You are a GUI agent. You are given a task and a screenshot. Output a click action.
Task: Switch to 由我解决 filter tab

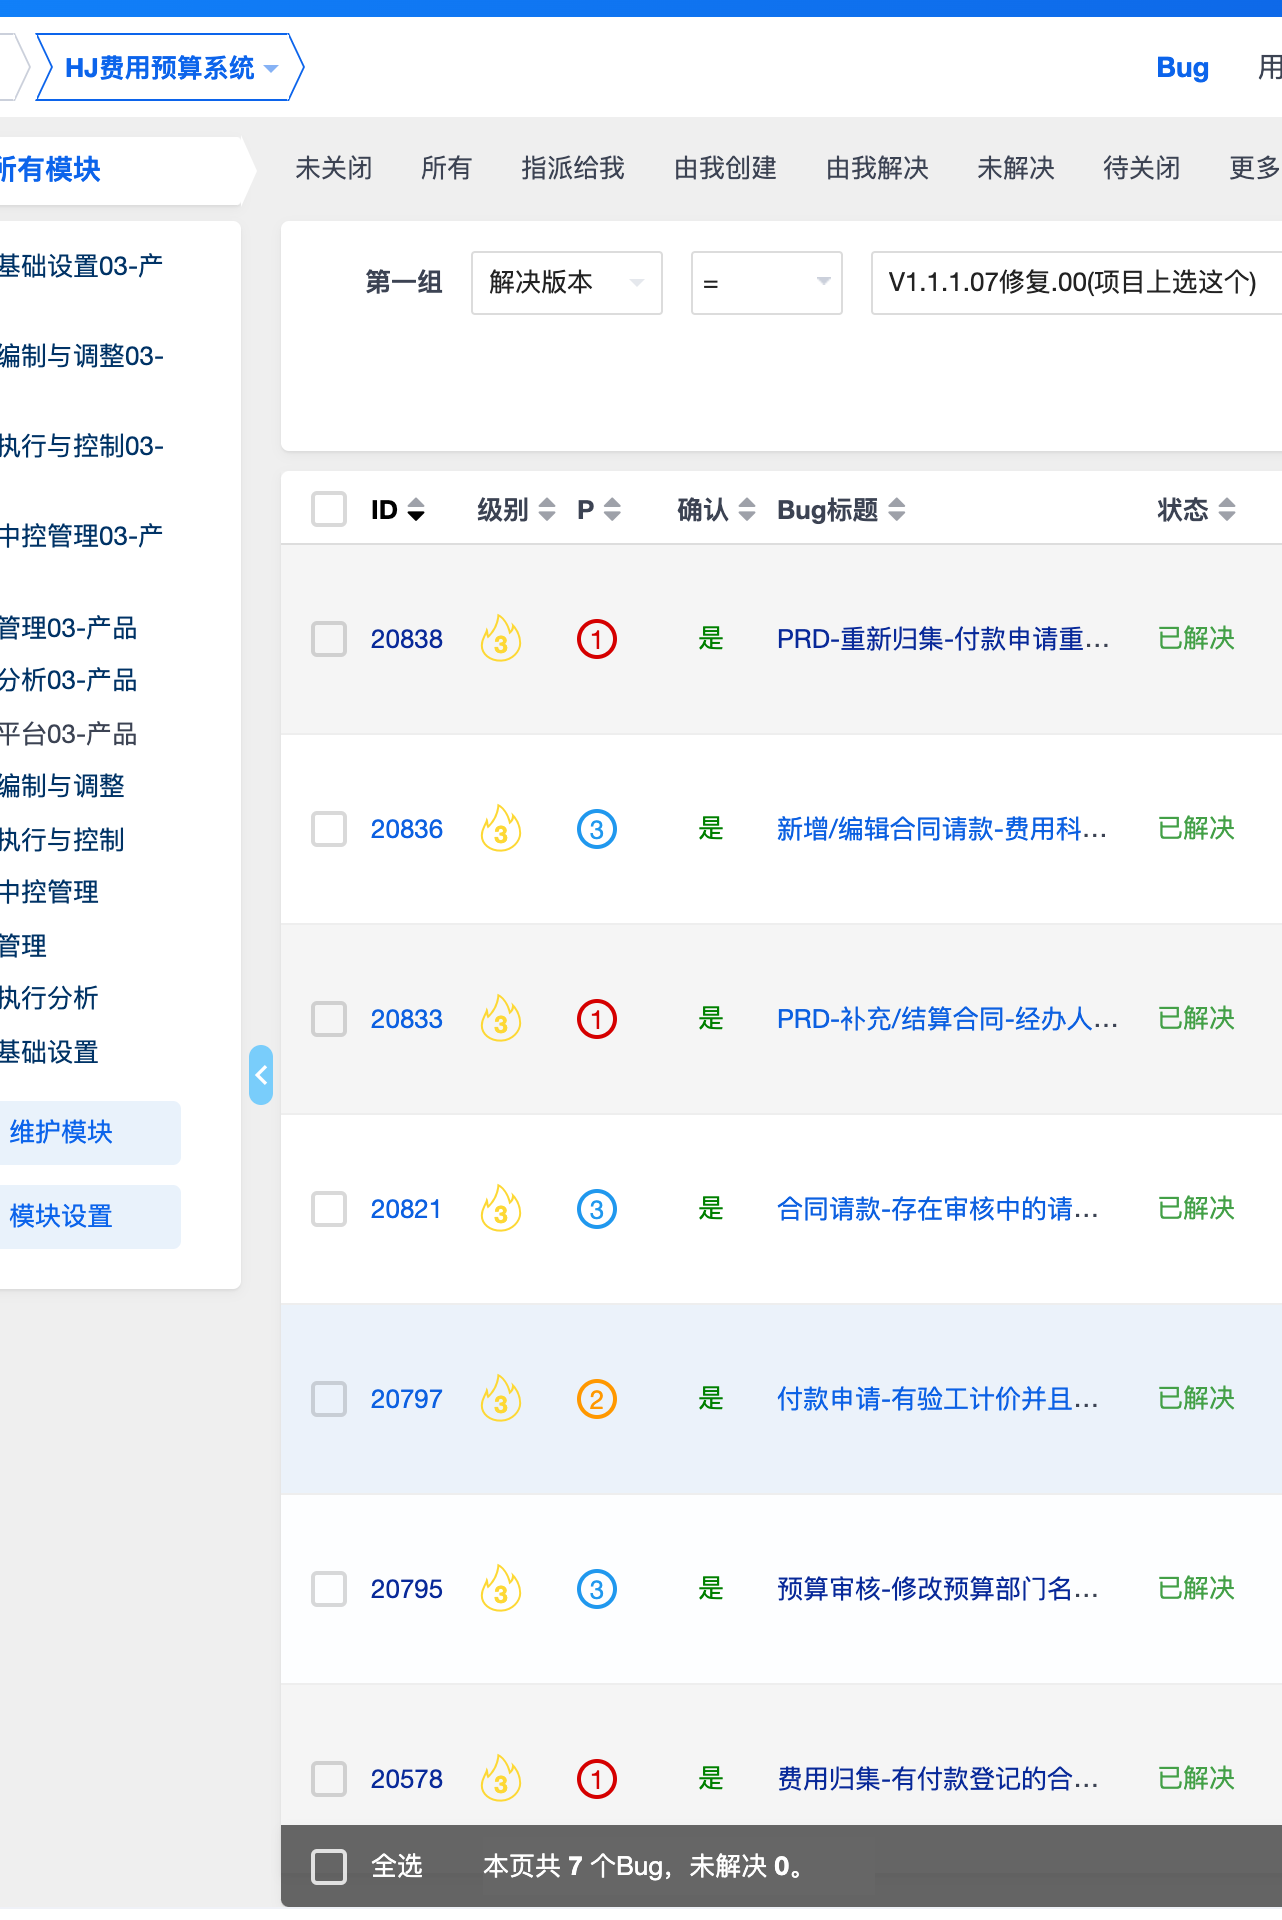point(877,168)
